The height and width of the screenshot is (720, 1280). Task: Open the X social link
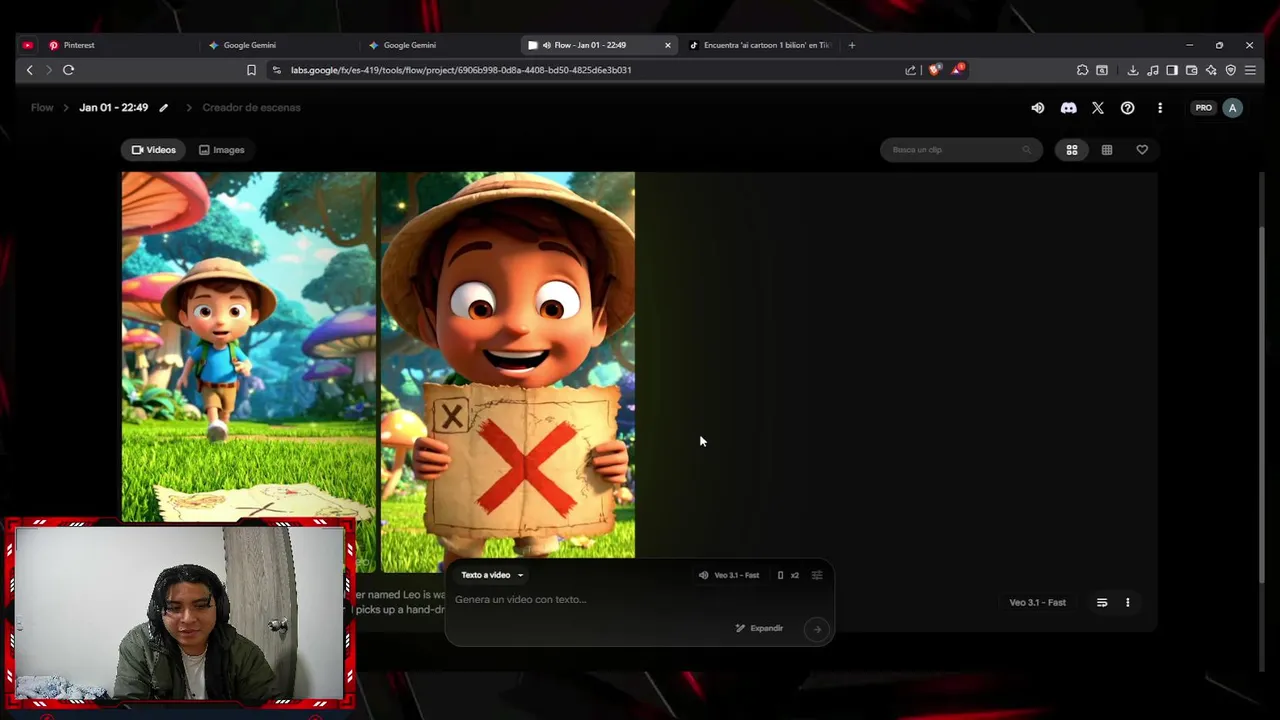pos(1098,108)
